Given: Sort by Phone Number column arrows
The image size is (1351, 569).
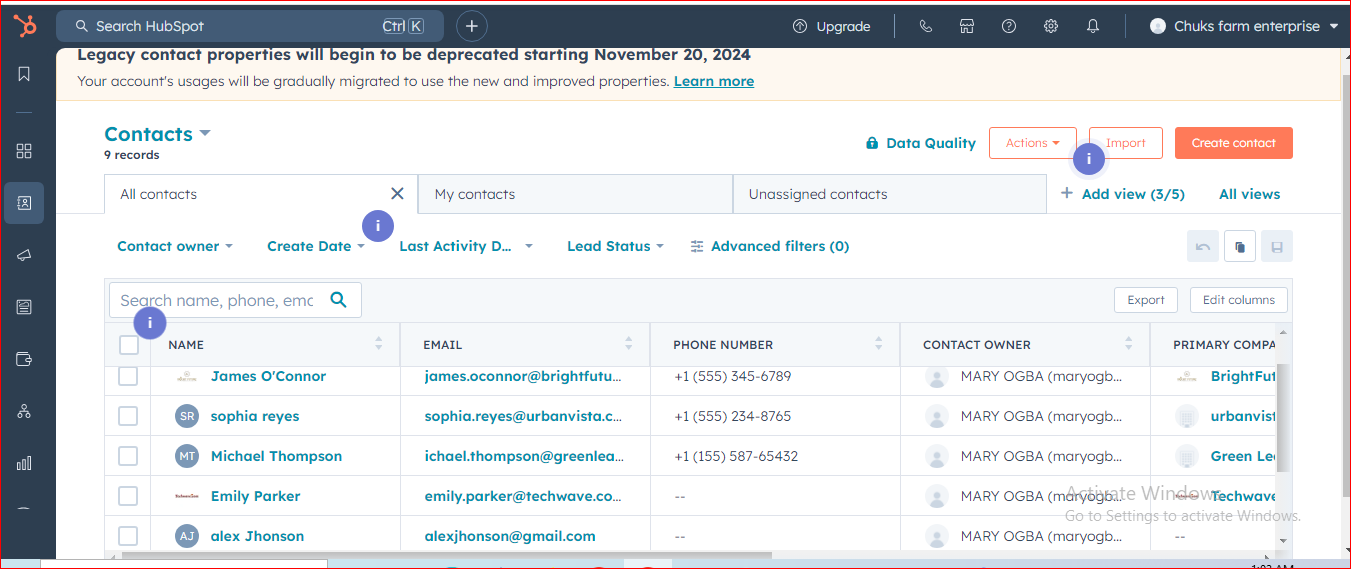Looking at the screenshot, I should pyautogui.click(x=879, y=344).
